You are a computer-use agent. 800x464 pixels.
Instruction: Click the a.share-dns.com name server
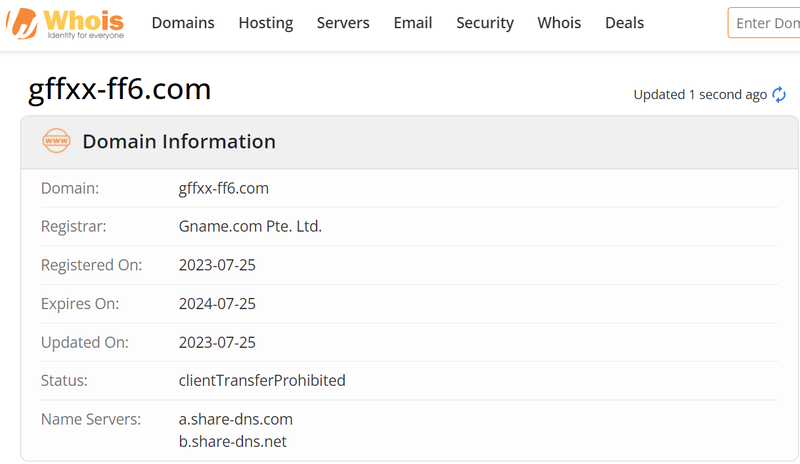tap(236, 419)
